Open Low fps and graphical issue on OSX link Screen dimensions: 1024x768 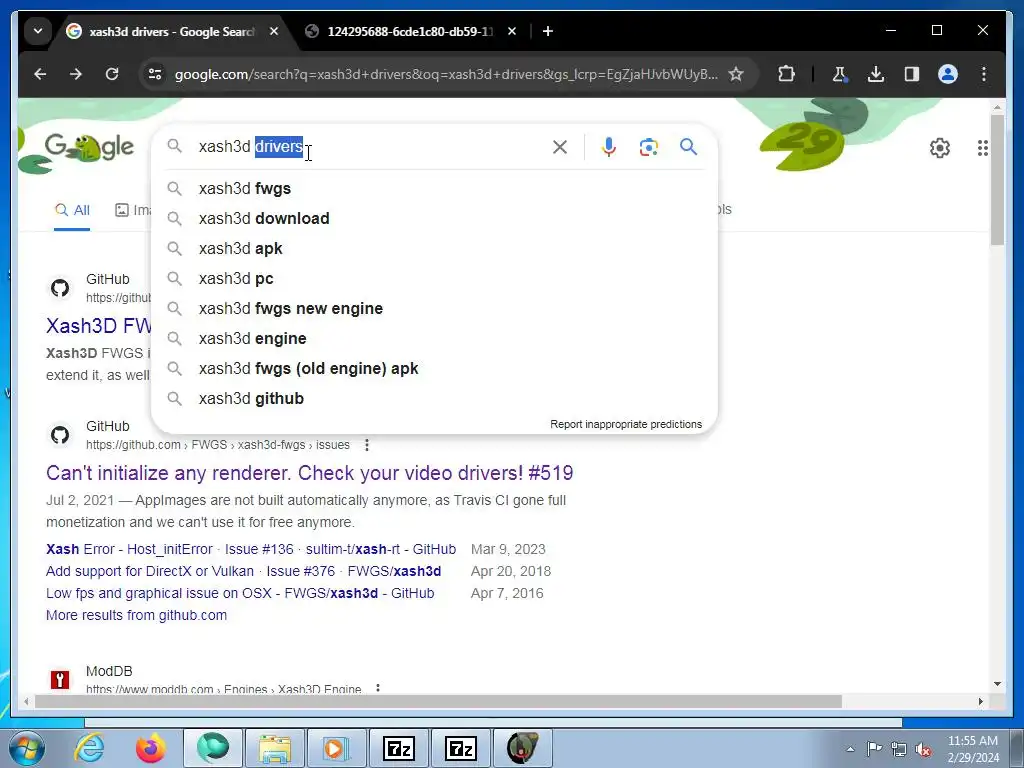240,594
